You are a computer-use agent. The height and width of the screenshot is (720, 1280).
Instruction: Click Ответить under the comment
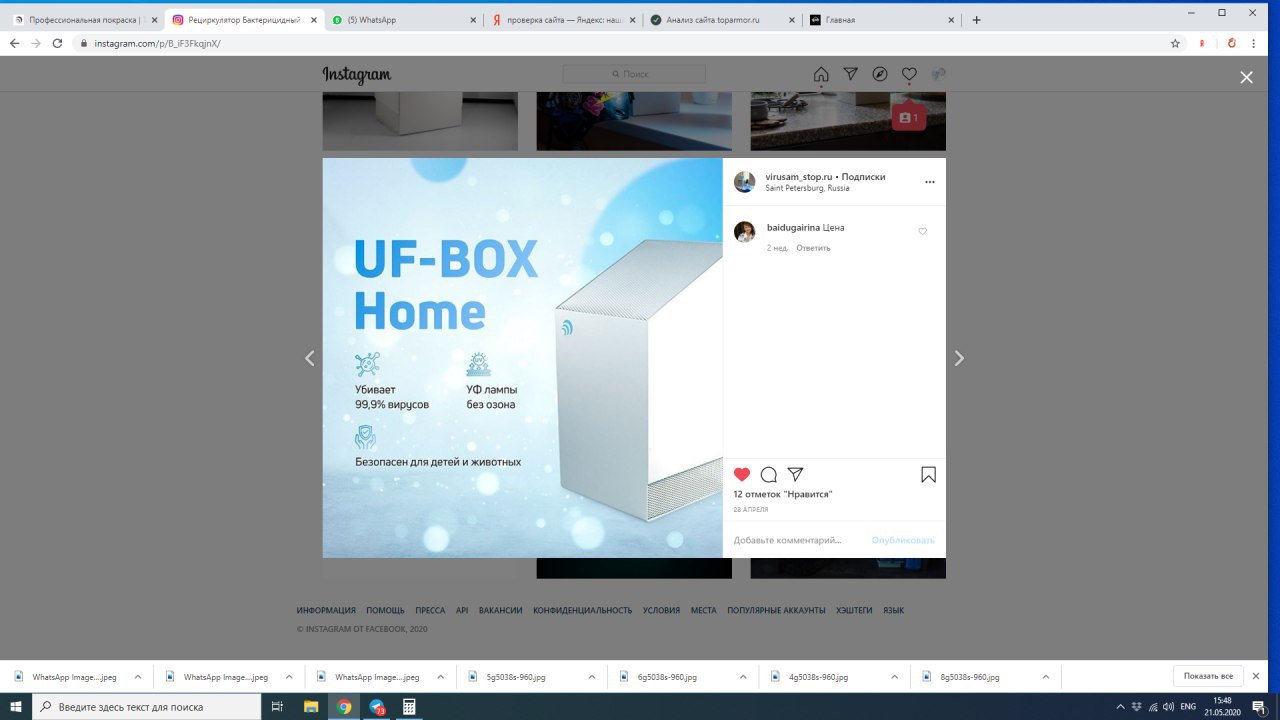[813, 248]
